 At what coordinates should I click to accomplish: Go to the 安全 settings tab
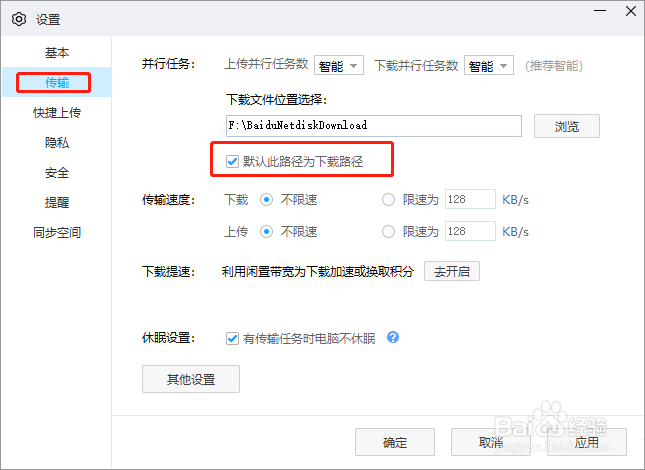coord(57,172)
